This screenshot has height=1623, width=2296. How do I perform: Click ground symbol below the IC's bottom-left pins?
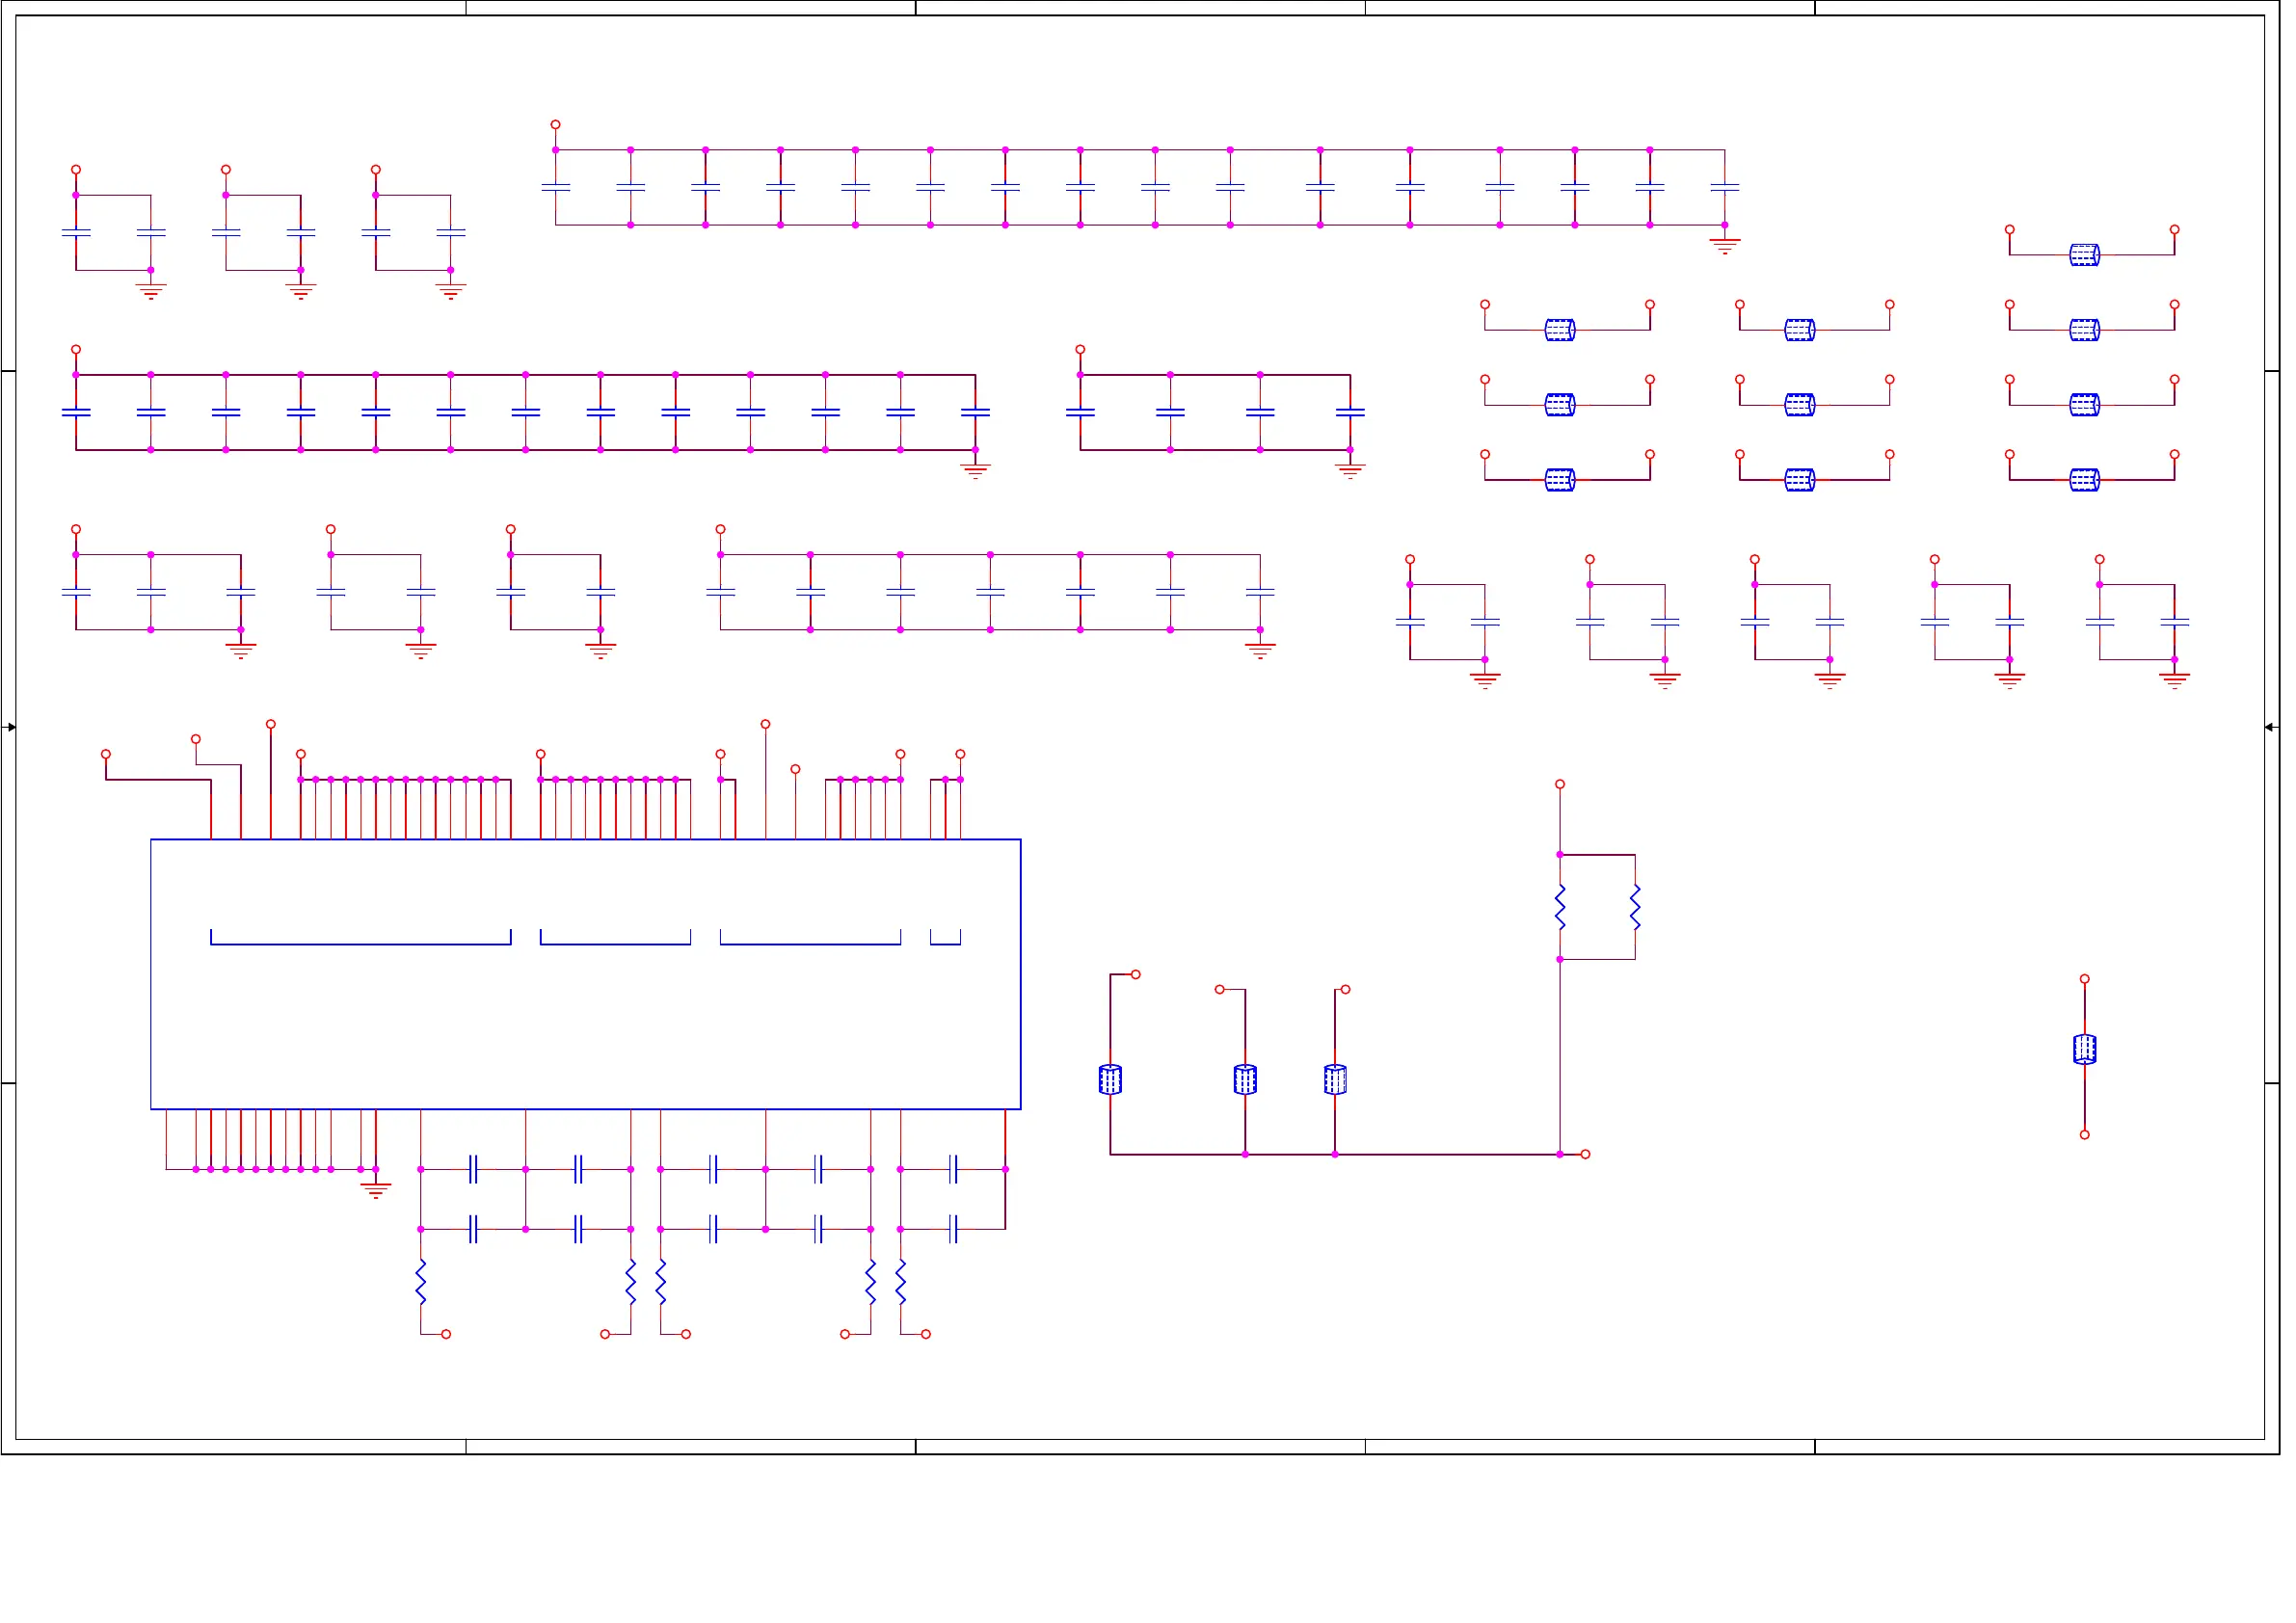click(375, 1190)
